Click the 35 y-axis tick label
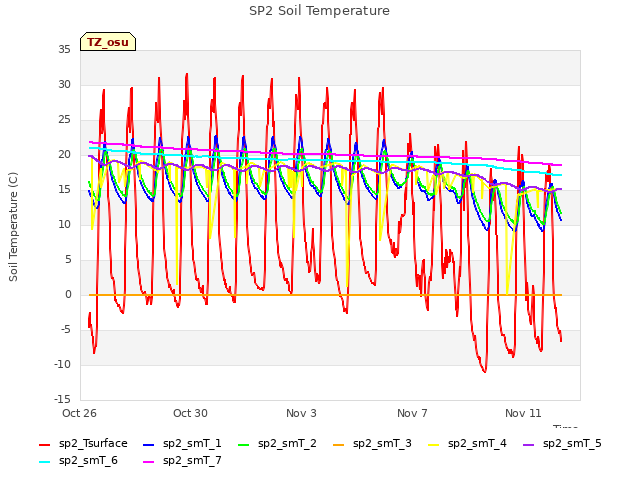The height and width of the screenshot is (480, 640). tap(64, 49)
